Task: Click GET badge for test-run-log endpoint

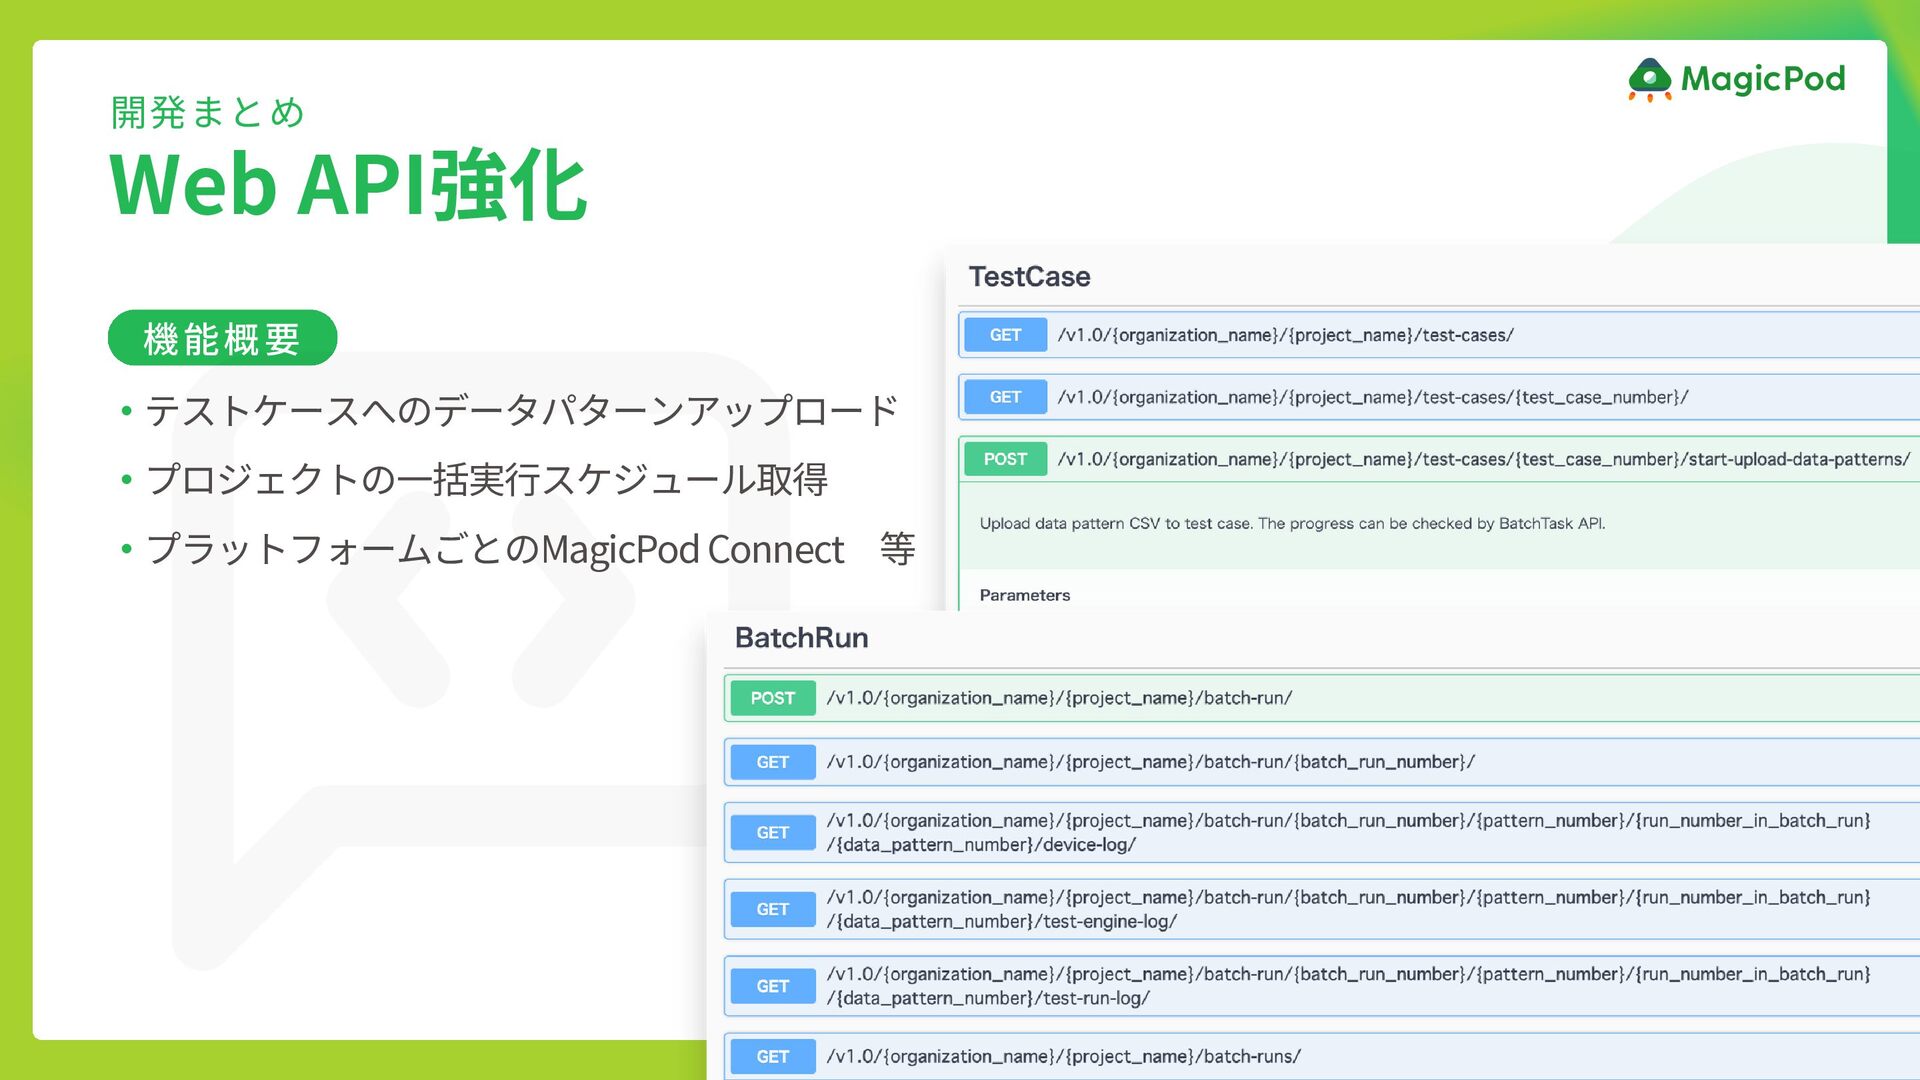Action: tap(772, 986)
